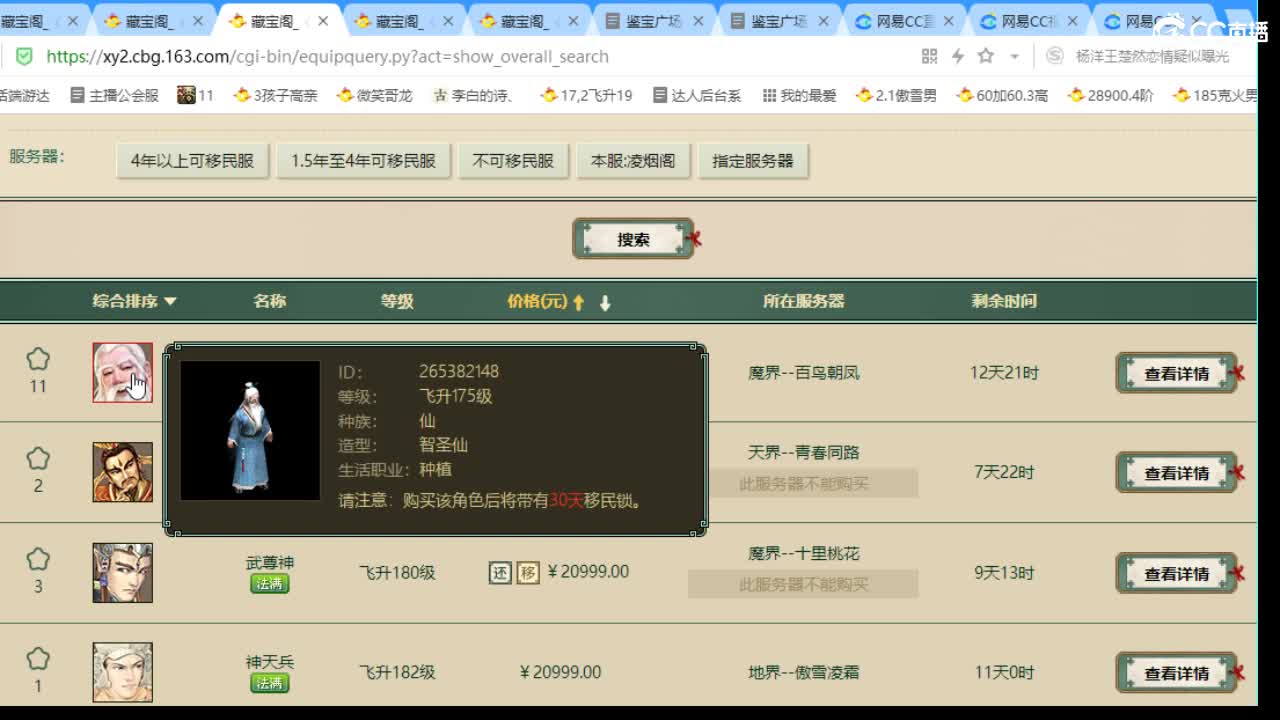The width and height of the screenshot is (1280, 720).
Task: Open the 达人后台系 bookmark
Action: point(697,95)
